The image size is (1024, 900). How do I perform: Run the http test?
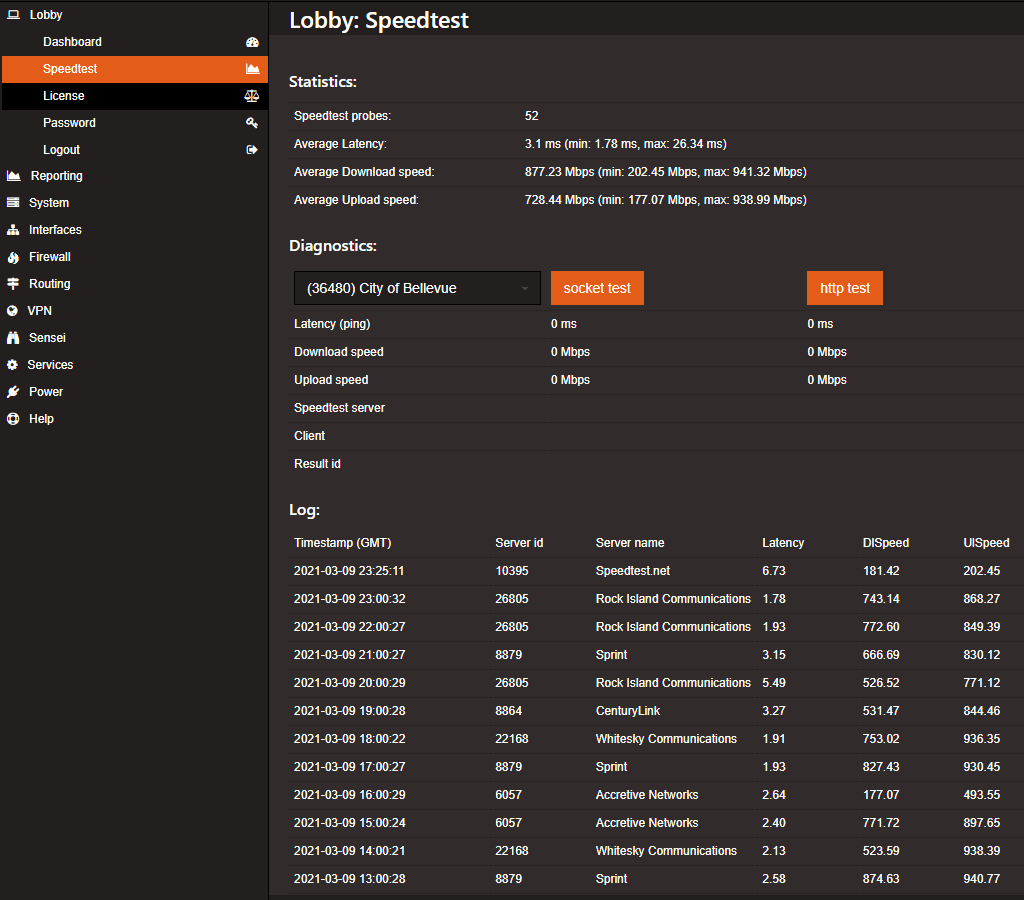845,288
